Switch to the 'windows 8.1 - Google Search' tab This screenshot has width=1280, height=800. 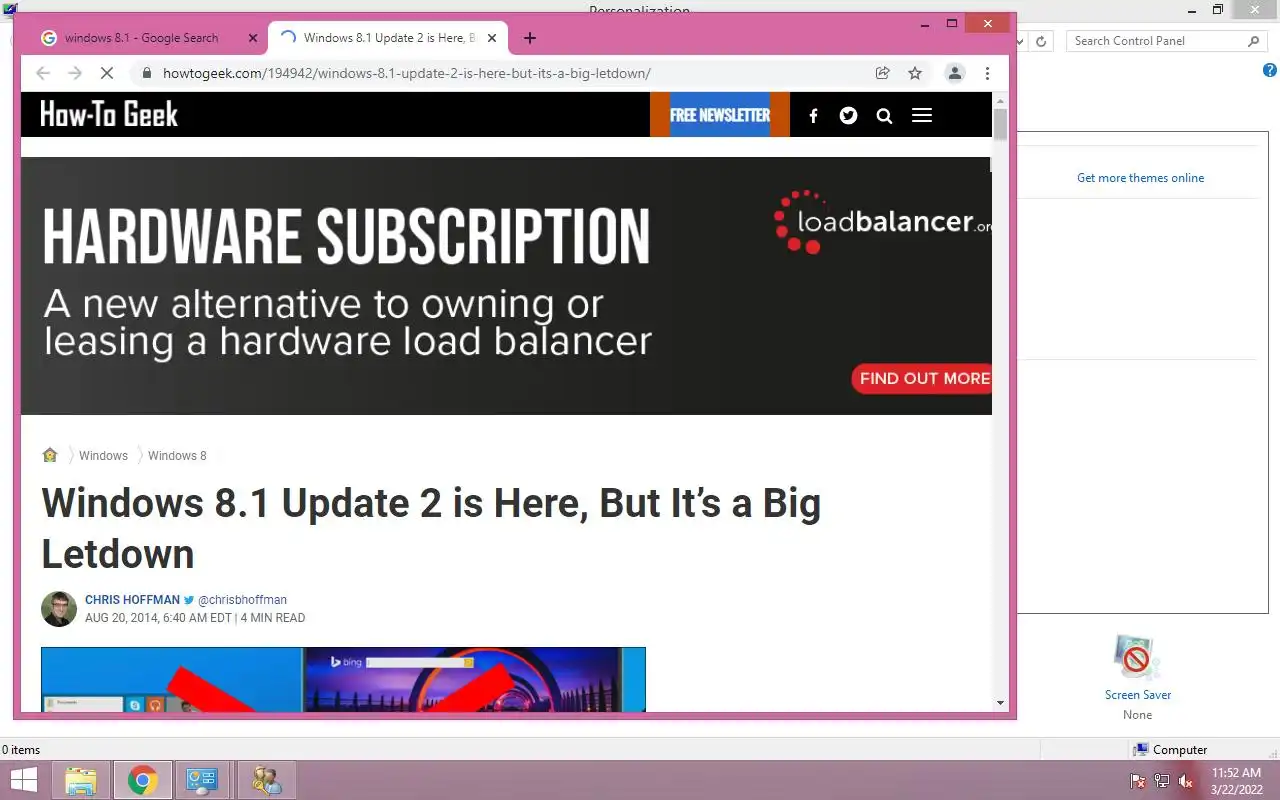pyautogui.click(x=141, y=38)
